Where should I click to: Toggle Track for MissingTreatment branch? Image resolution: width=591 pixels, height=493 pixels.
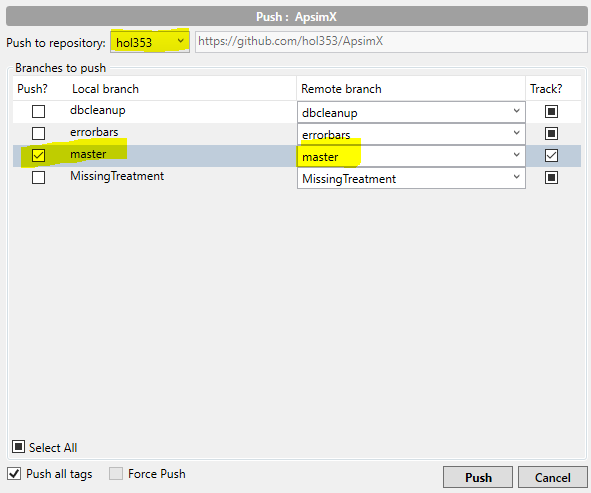[x=551, y=178]
